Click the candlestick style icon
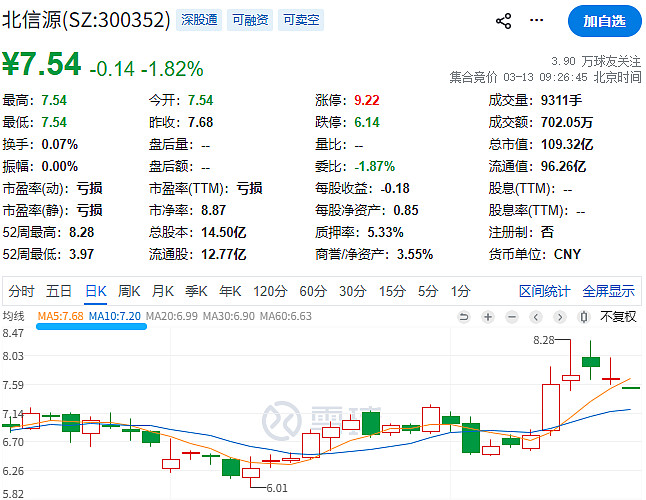This screenshot has height=500, width=646. [x=583, y=317]
